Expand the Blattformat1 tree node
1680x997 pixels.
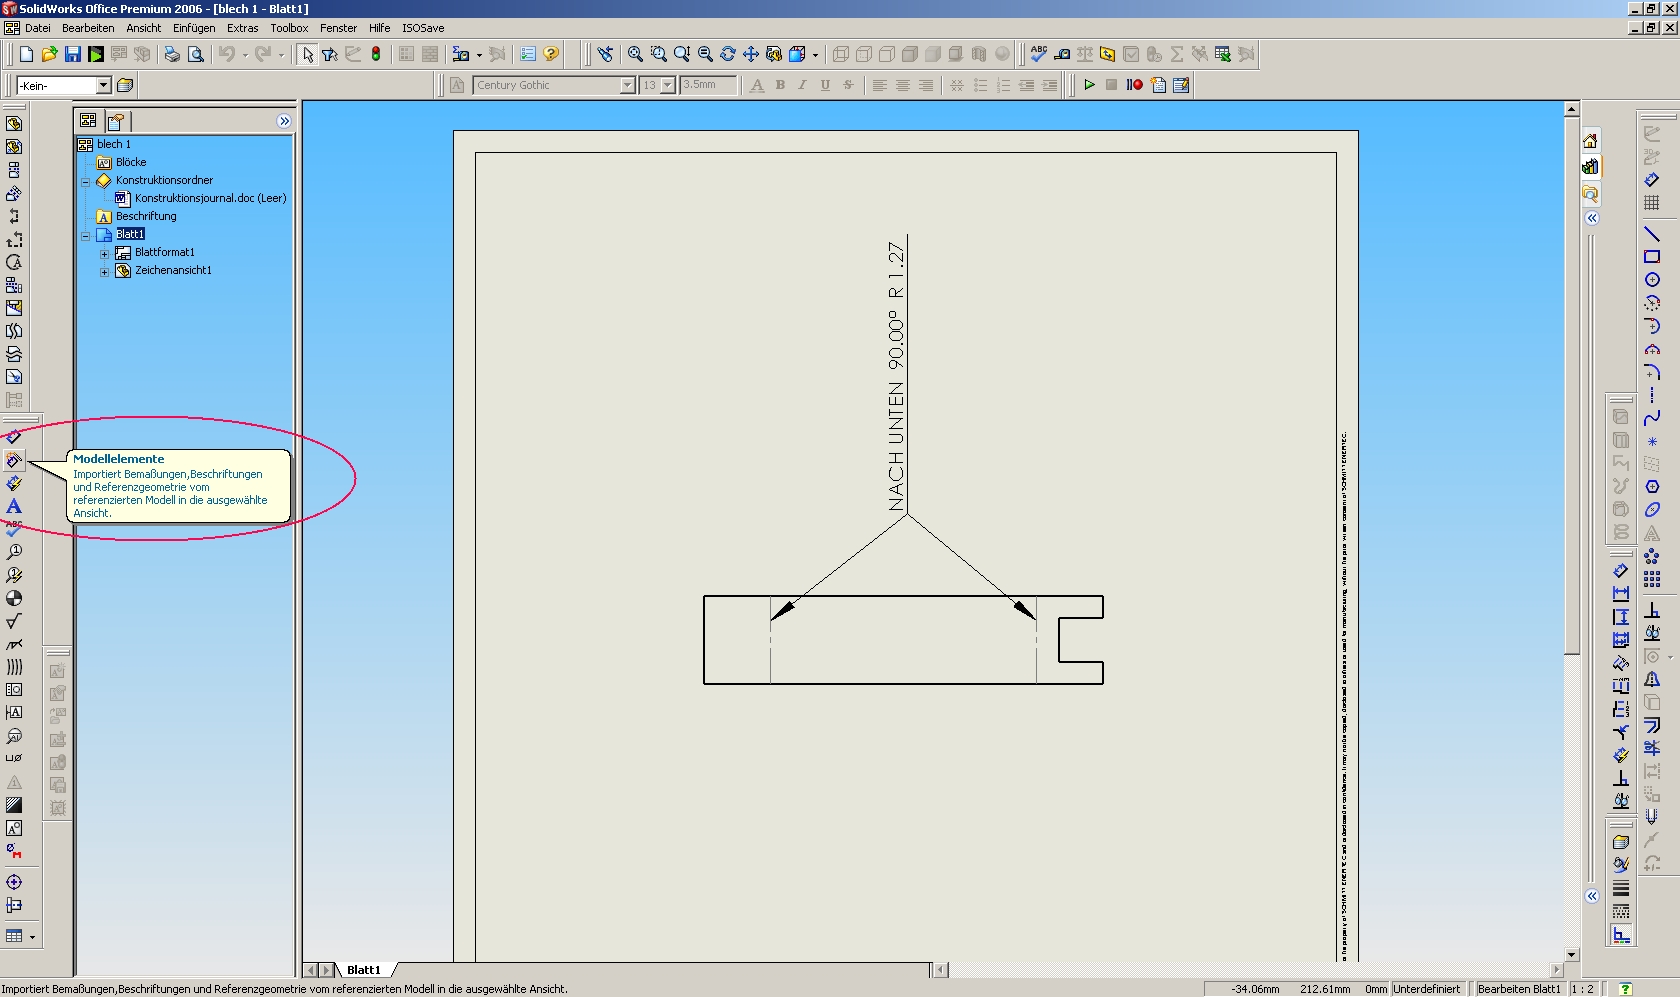pyautogui.click(x=104, y=253)
